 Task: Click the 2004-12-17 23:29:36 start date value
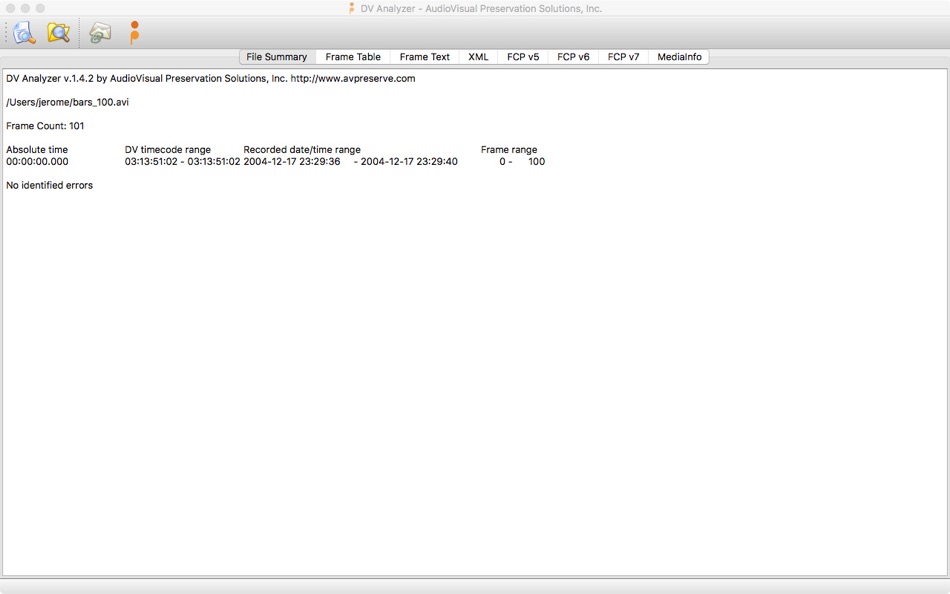[x=291, y=161]
